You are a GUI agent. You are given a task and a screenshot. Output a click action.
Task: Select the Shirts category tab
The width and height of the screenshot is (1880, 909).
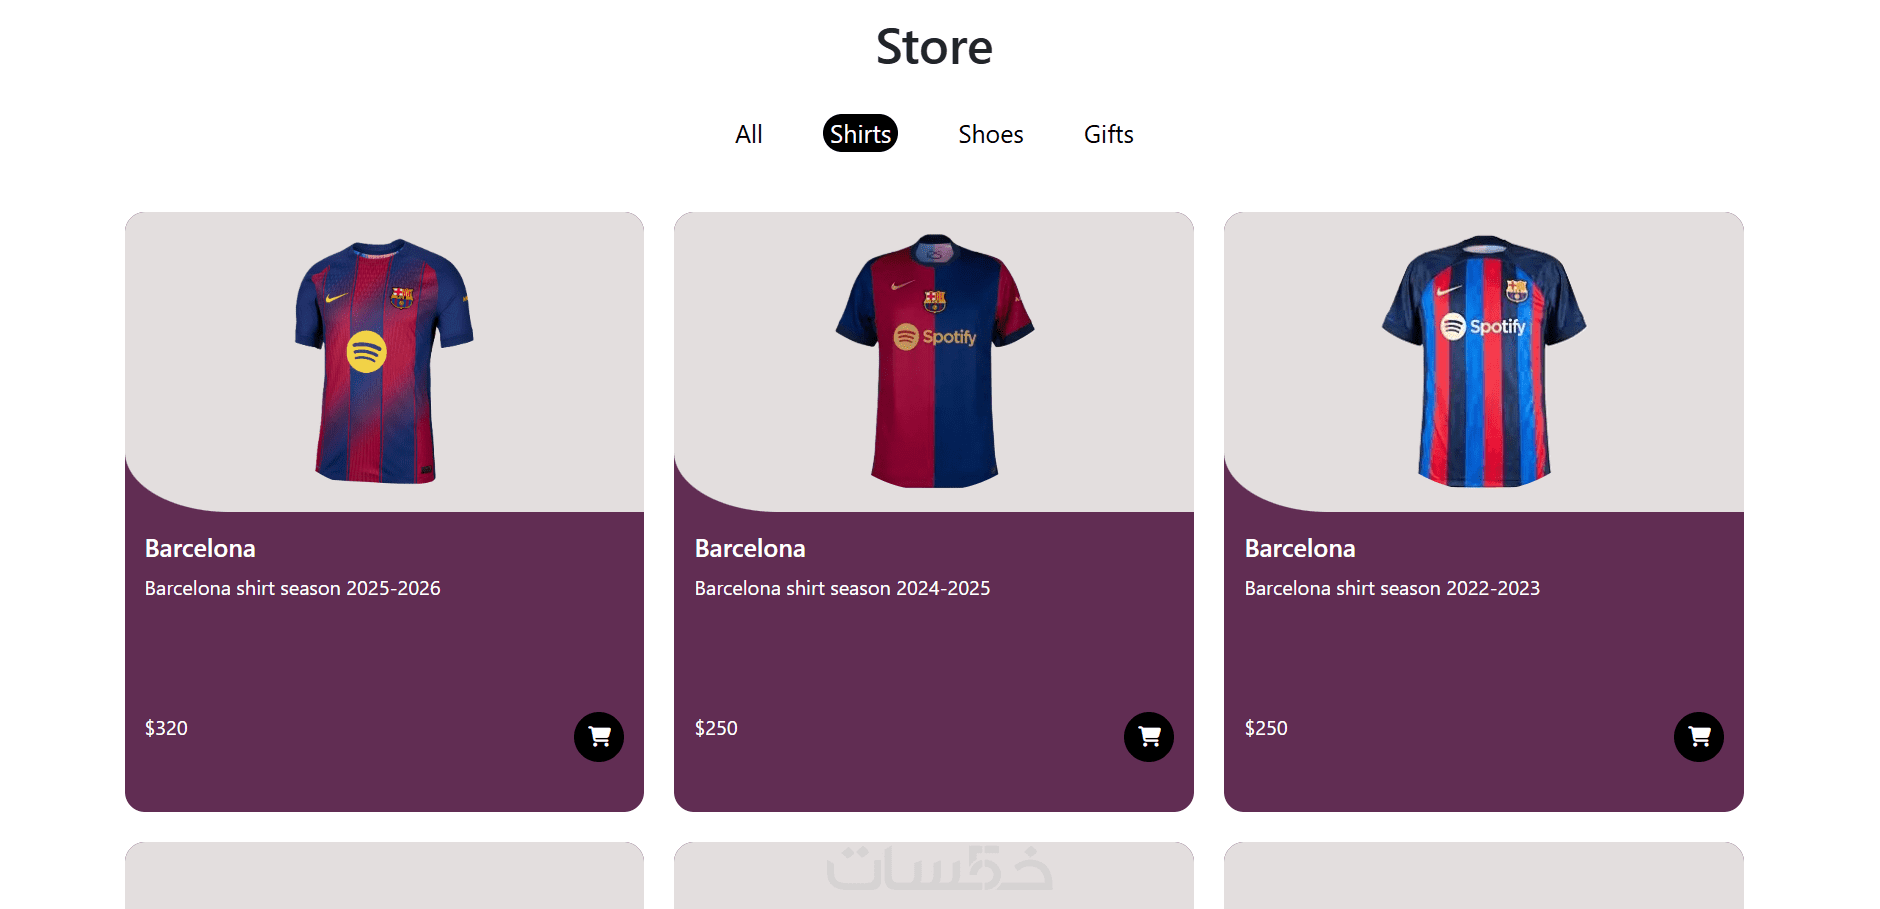860,134
